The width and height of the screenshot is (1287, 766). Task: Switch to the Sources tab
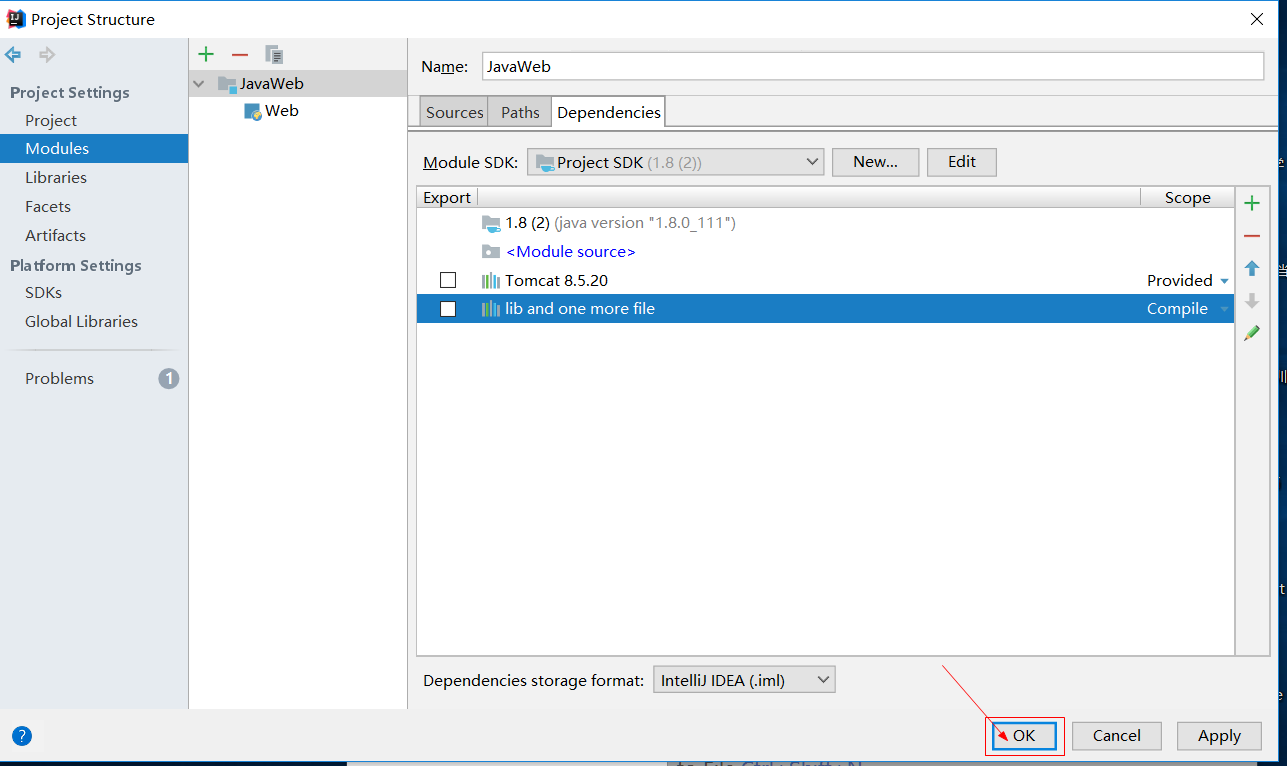tap(454, 112)
